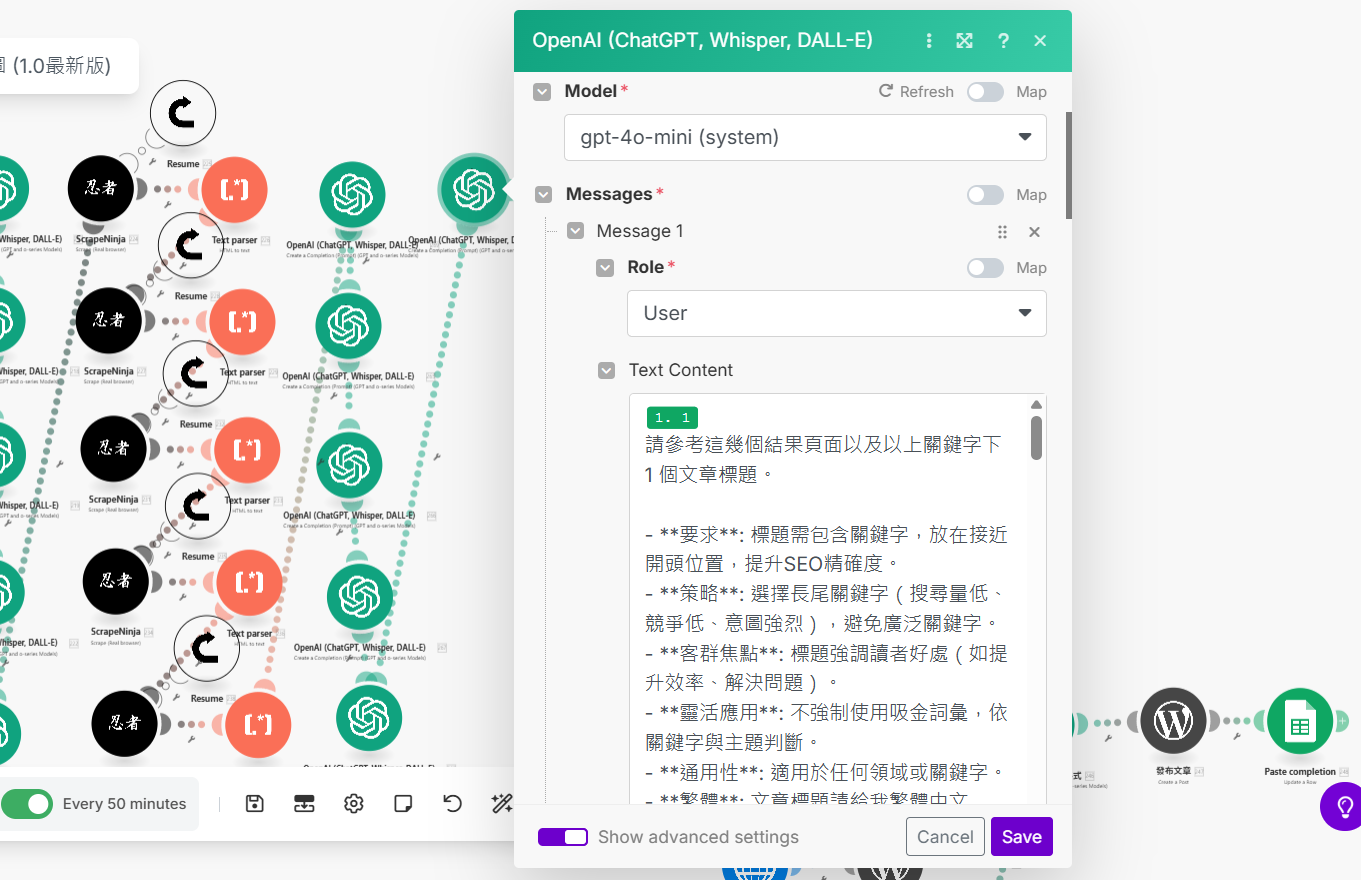1361x880 pixels.
Task: Select the topmost Text parser module
Action: [234, 189]
